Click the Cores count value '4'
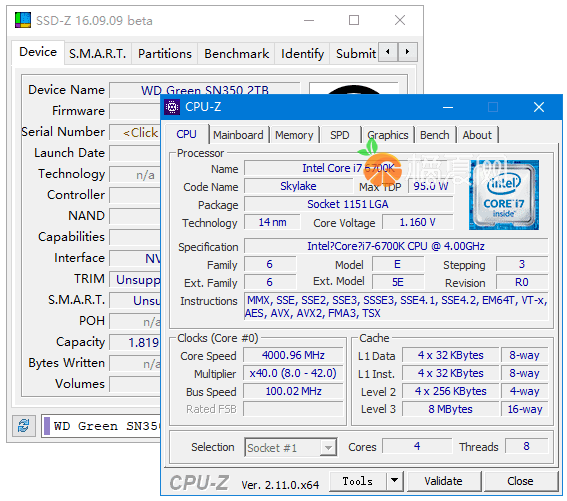Viewport: 567px width, 501px height. click(x=417, y=446)
